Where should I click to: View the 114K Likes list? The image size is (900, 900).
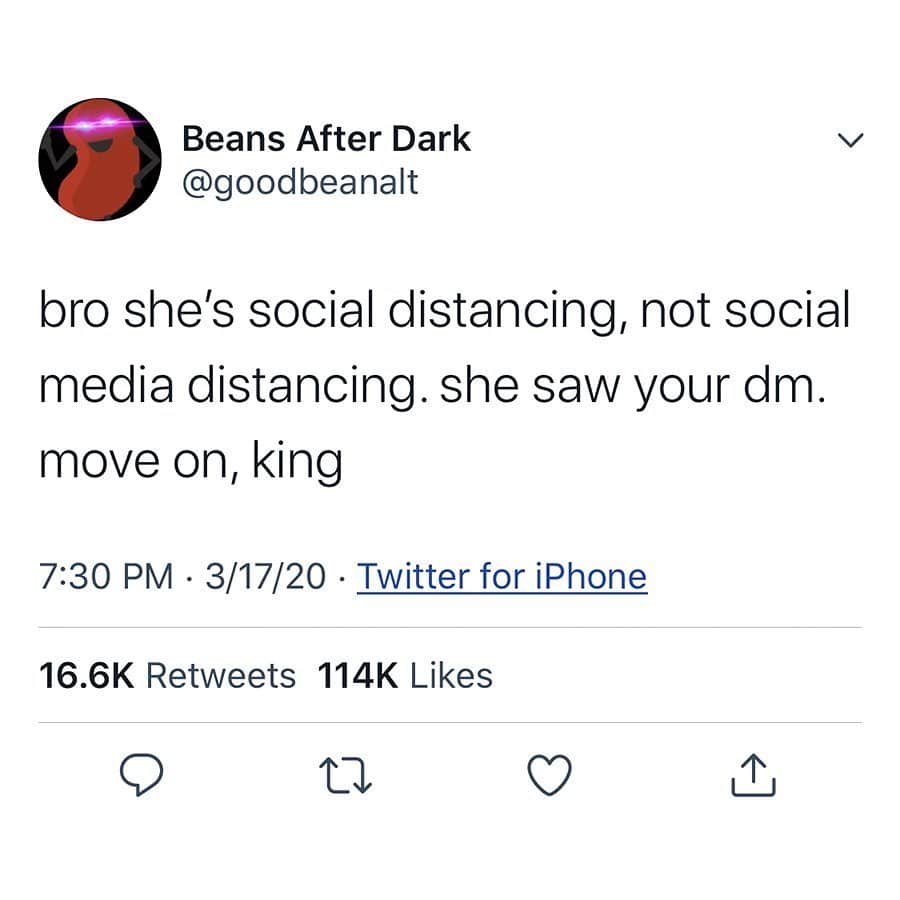[405, 676]
